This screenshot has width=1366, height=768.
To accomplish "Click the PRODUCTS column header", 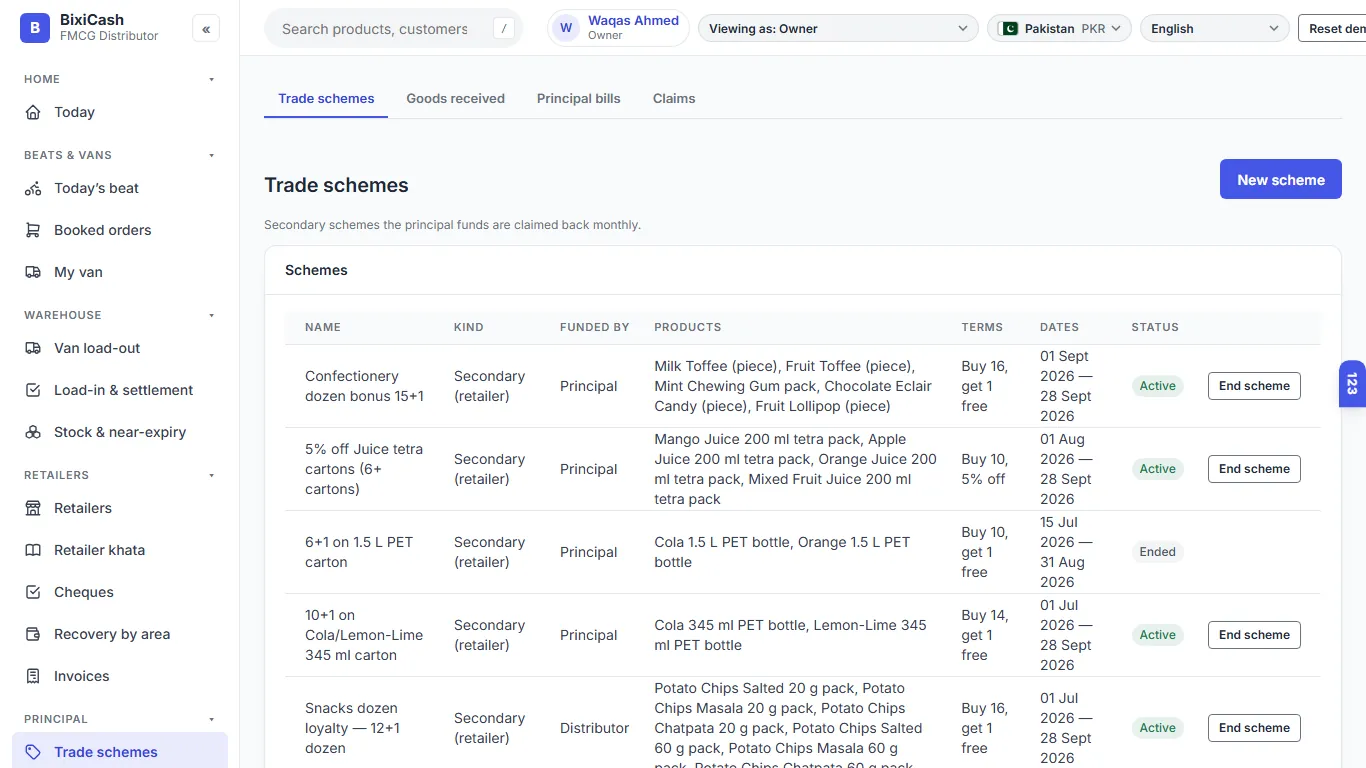I will pos(688,327).
